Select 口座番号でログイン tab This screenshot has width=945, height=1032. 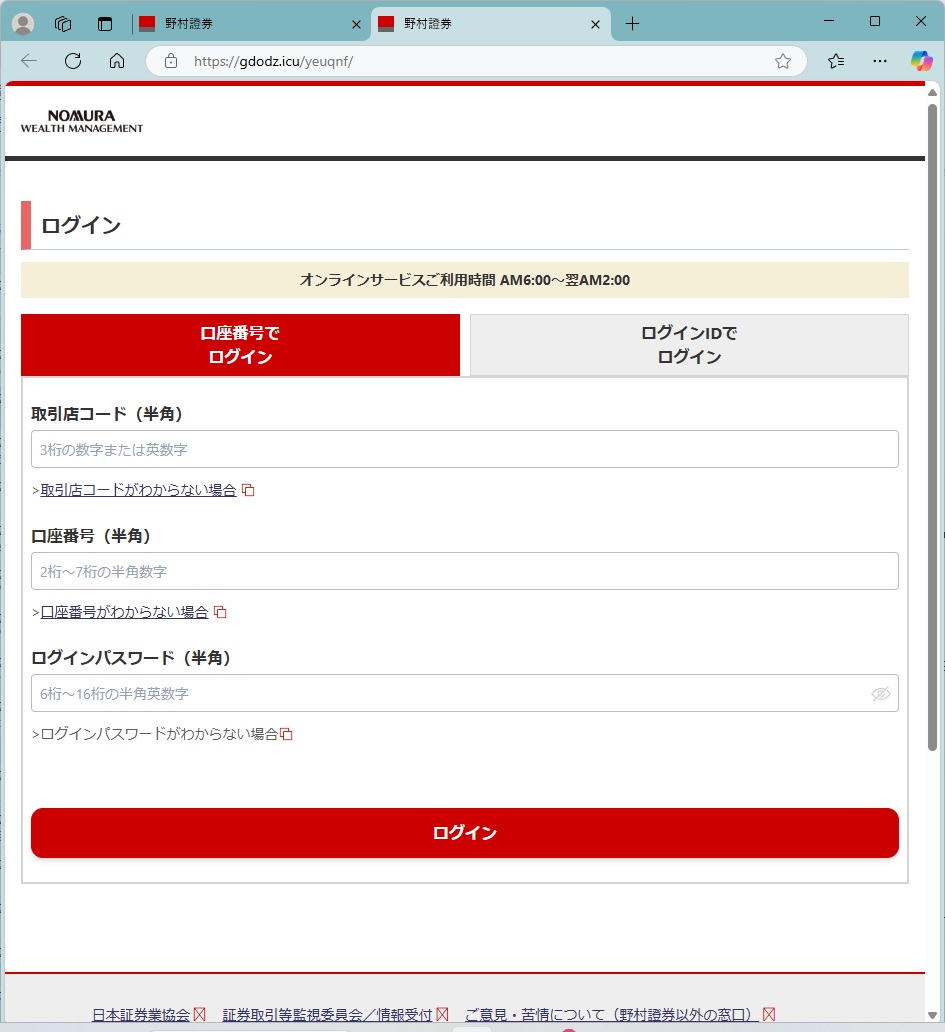240,345
